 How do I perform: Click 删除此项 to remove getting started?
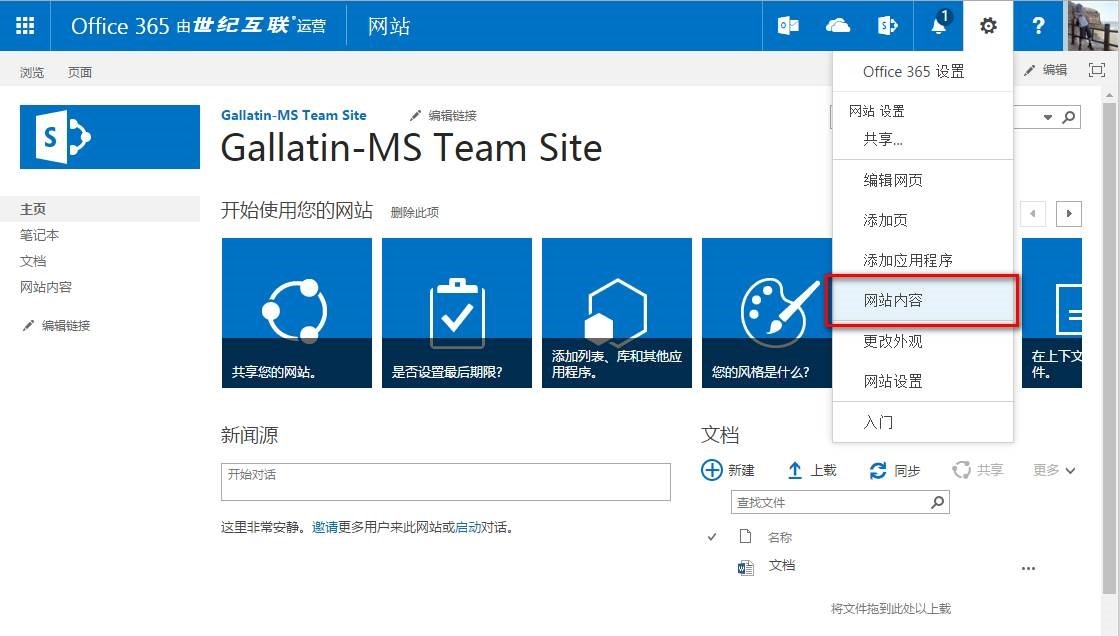click(415, 212)
